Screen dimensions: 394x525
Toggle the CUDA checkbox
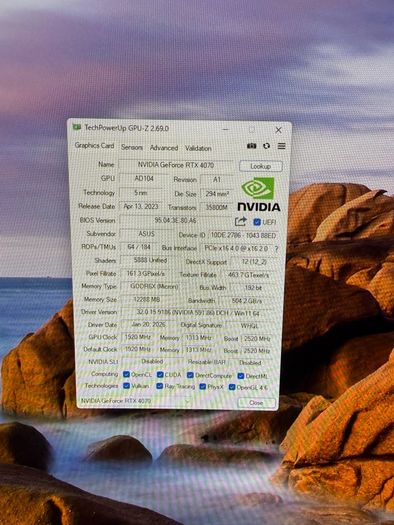160,375
